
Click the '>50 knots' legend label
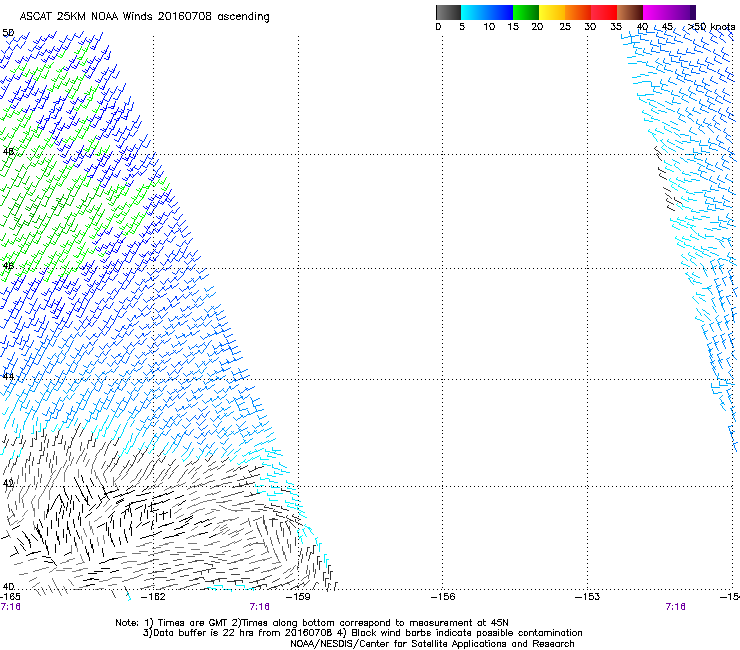(x=712, y=27)
